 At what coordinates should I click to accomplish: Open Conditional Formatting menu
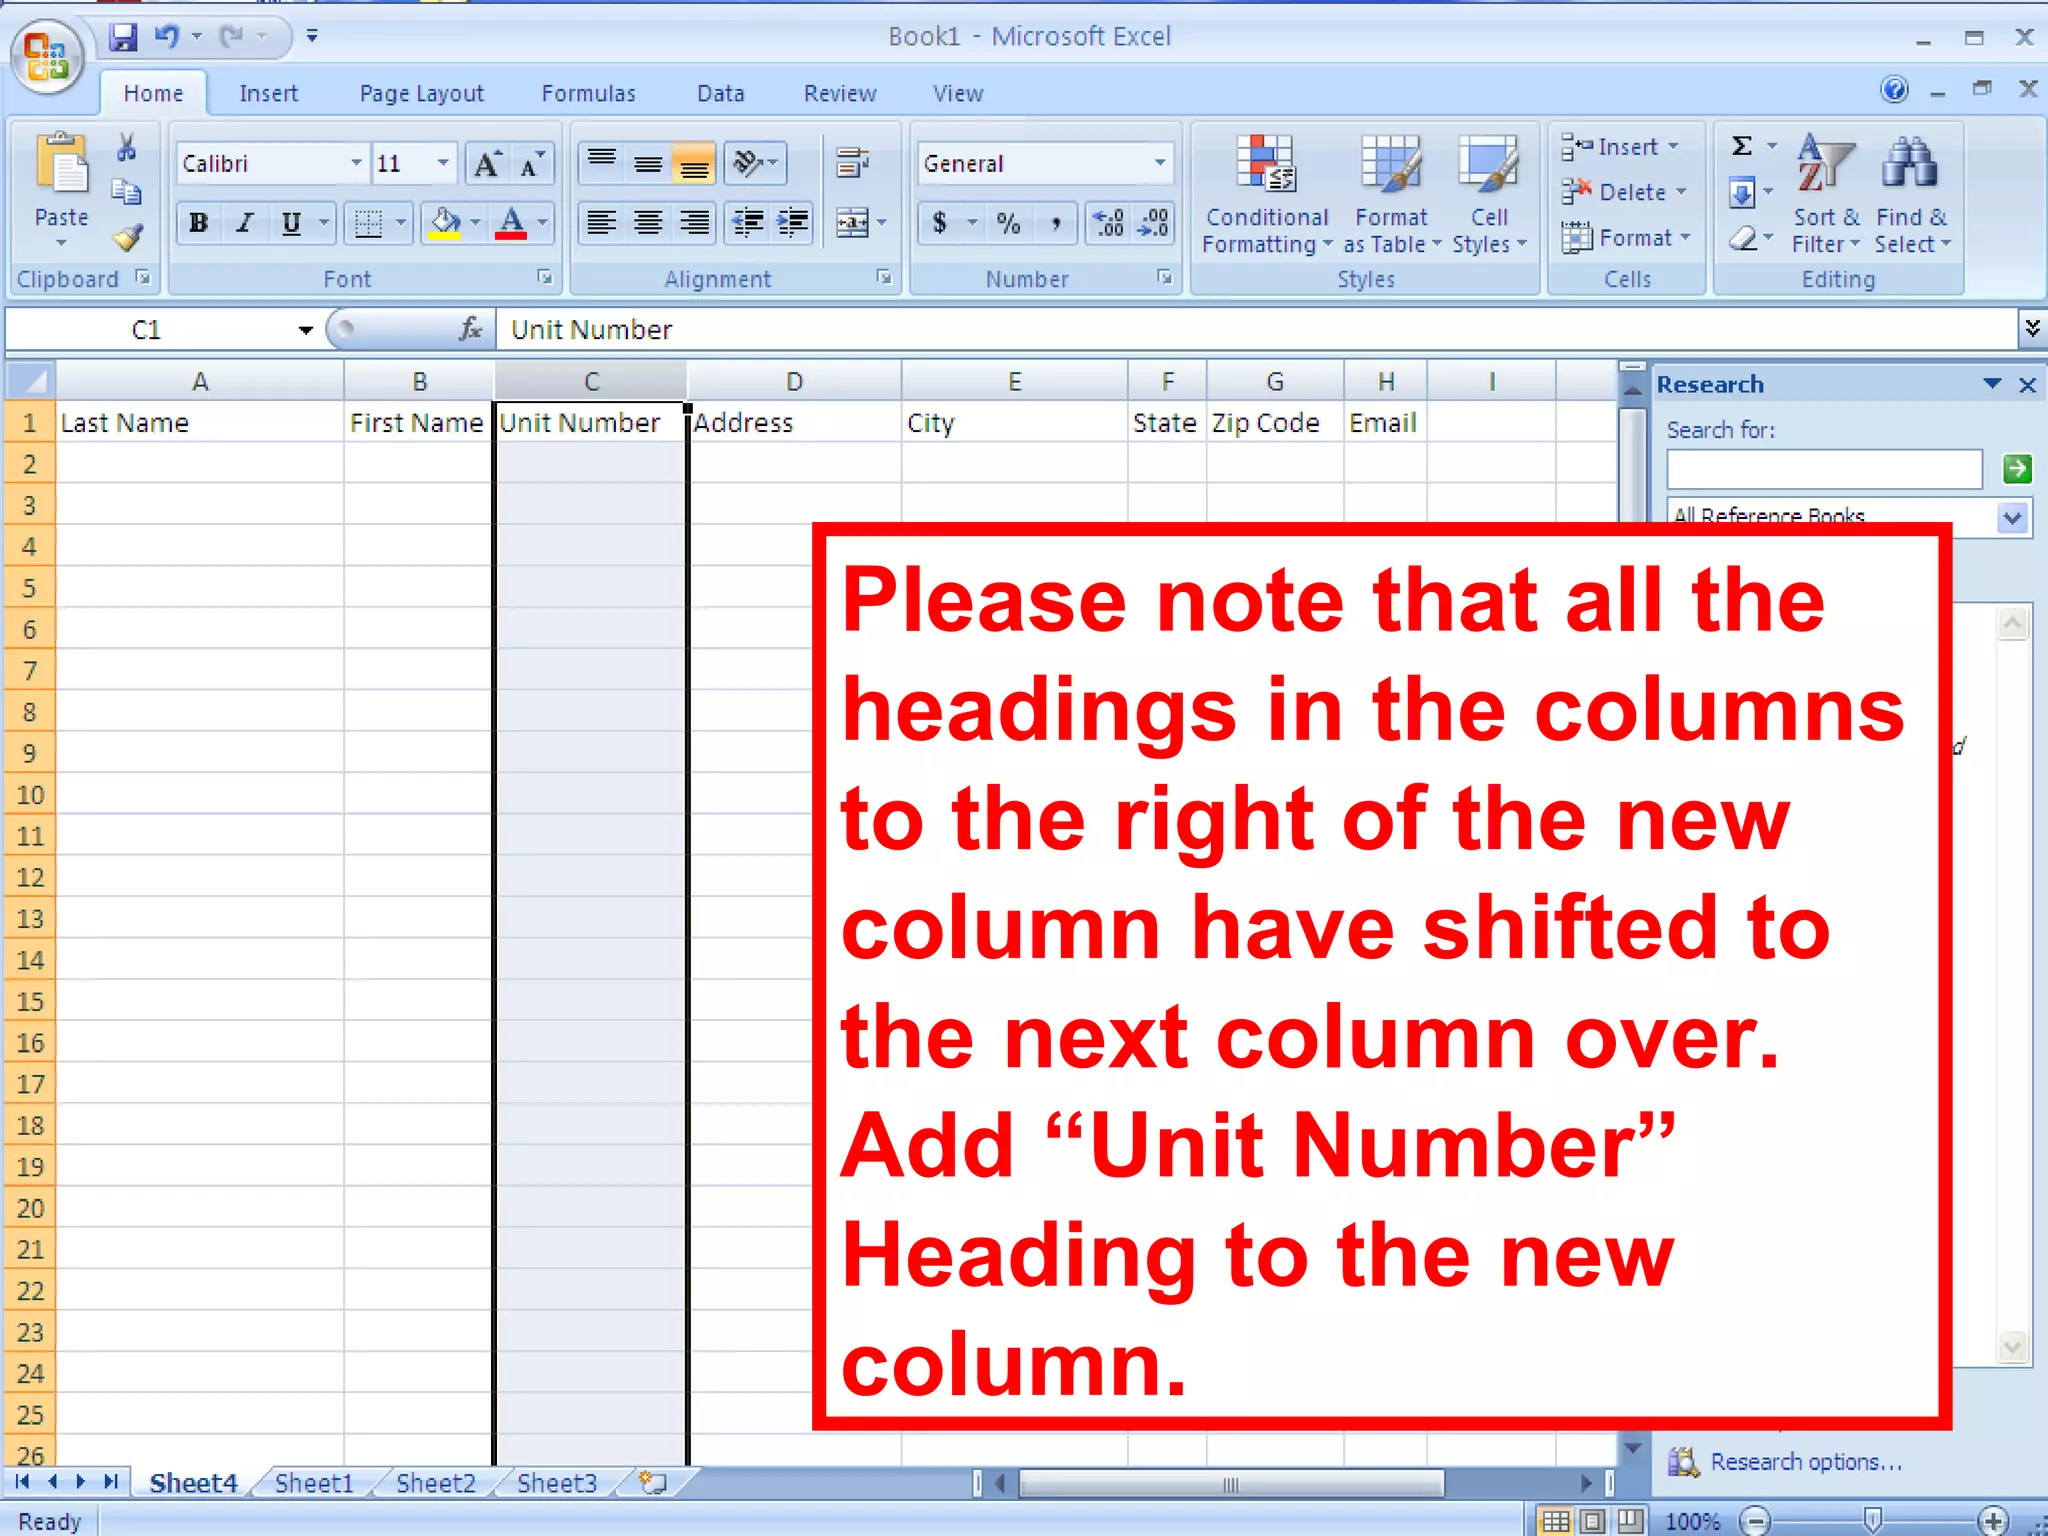coord(1267,194)
